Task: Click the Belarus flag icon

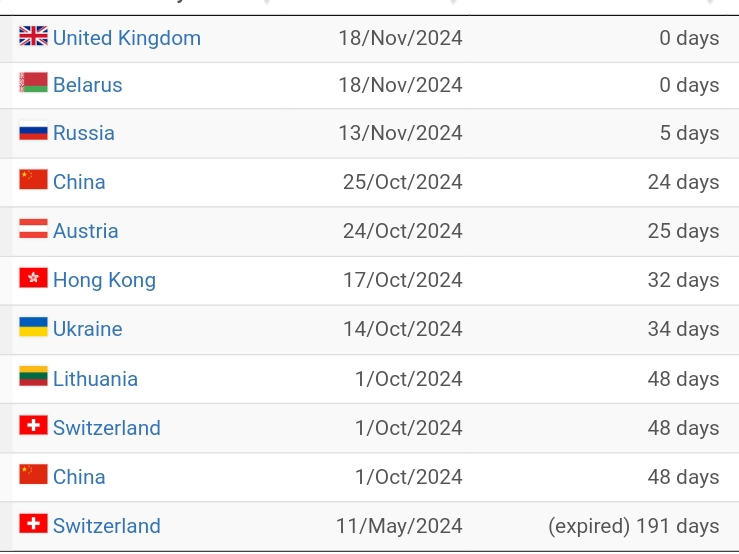Action: (x=33, y=82)
